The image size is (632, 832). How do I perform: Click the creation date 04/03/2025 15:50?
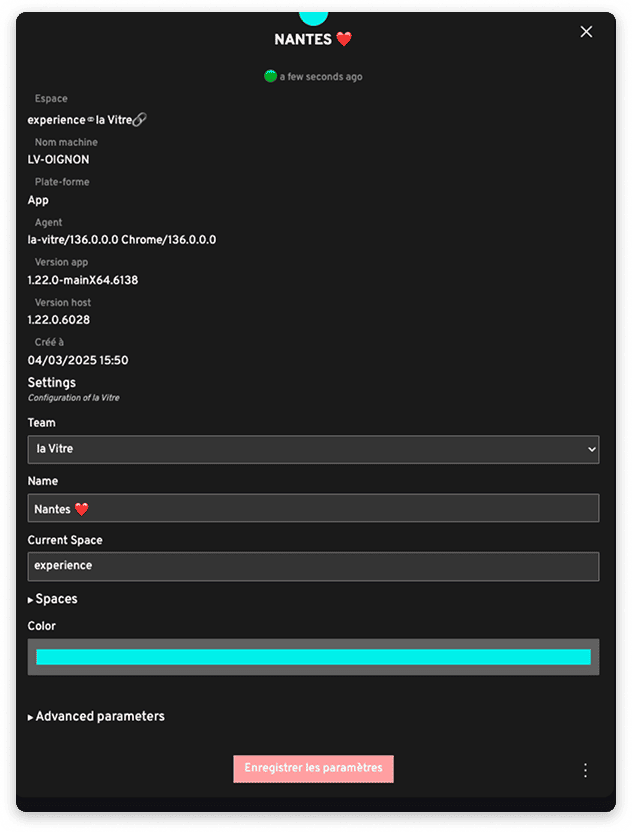[78, 360]
